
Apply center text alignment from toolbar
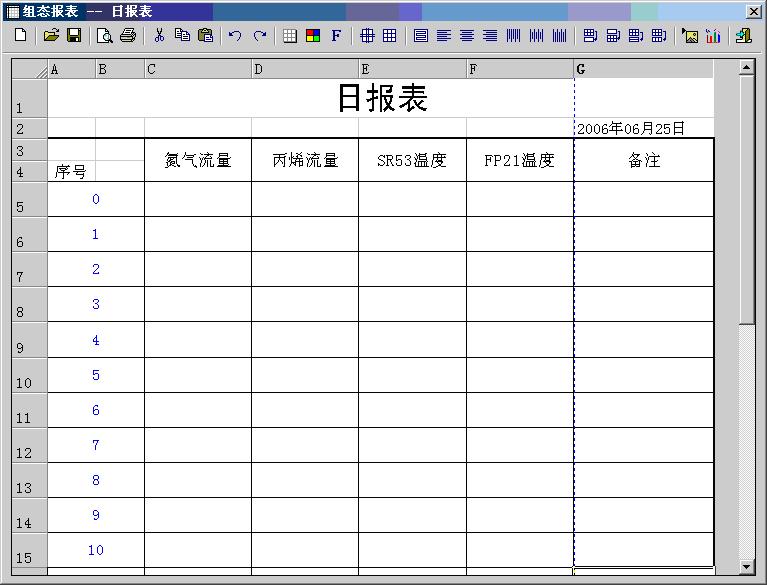467,35
